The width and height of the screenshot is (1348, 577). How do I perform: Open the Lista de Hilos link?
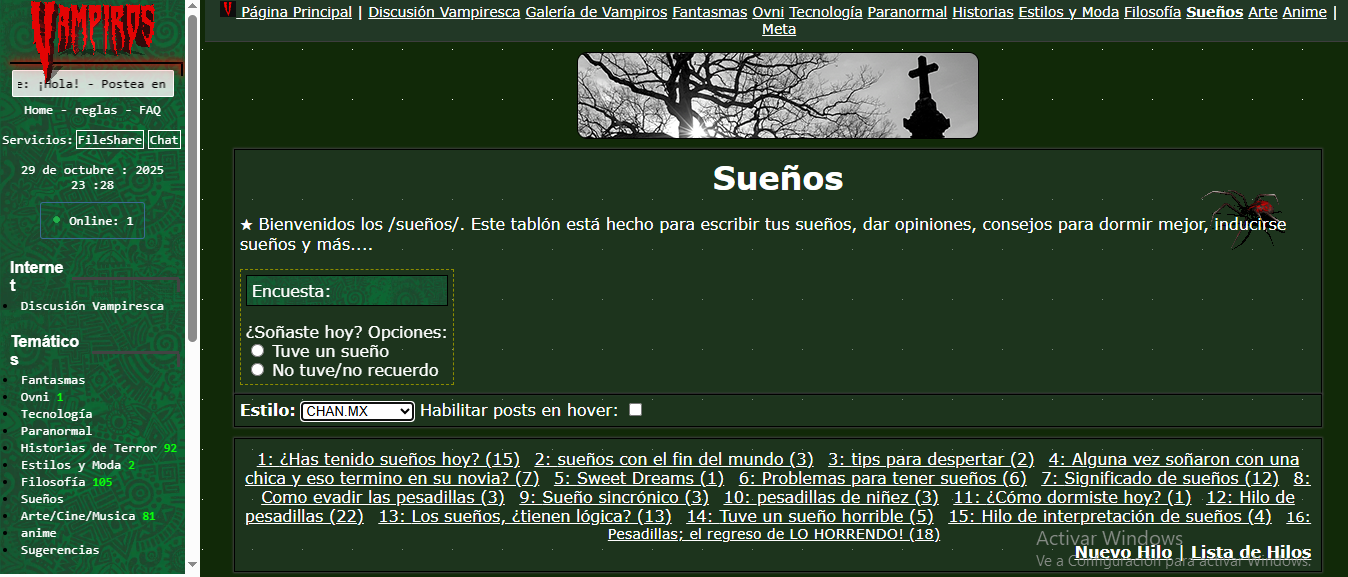click(x=1250, y=552)
